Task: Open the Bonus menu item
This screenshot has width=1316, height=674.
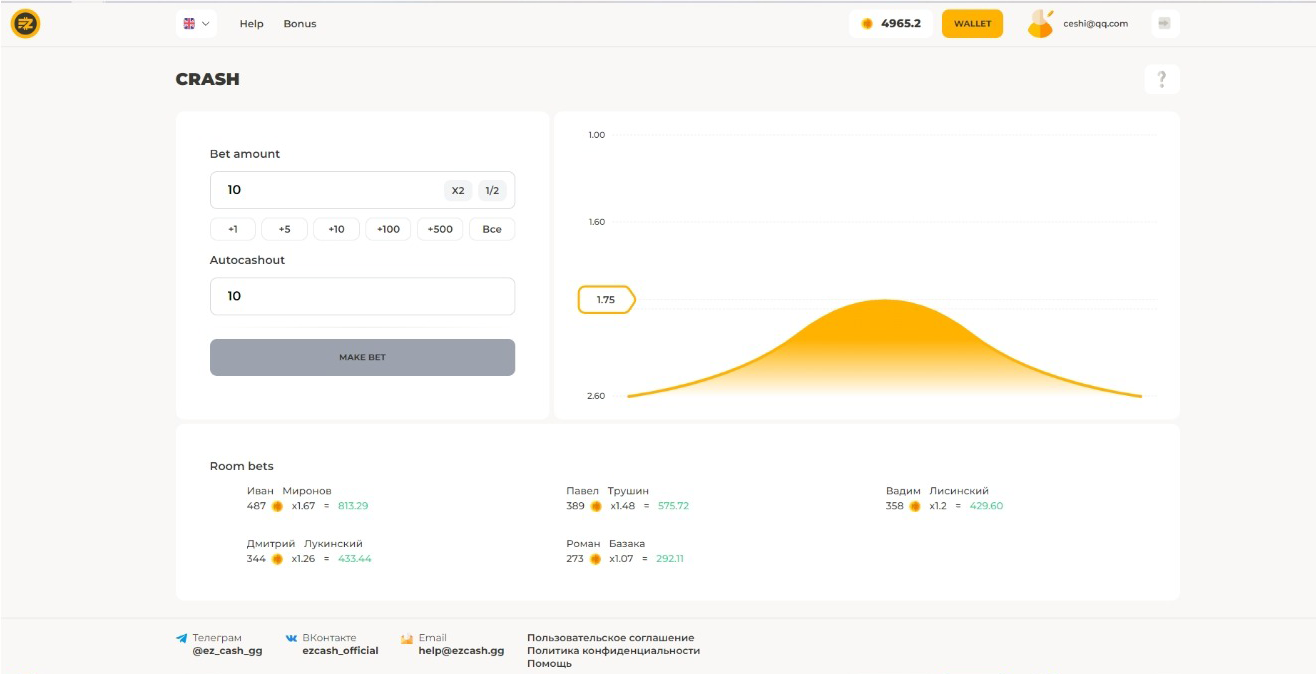Action: click(x=299, y=24)
